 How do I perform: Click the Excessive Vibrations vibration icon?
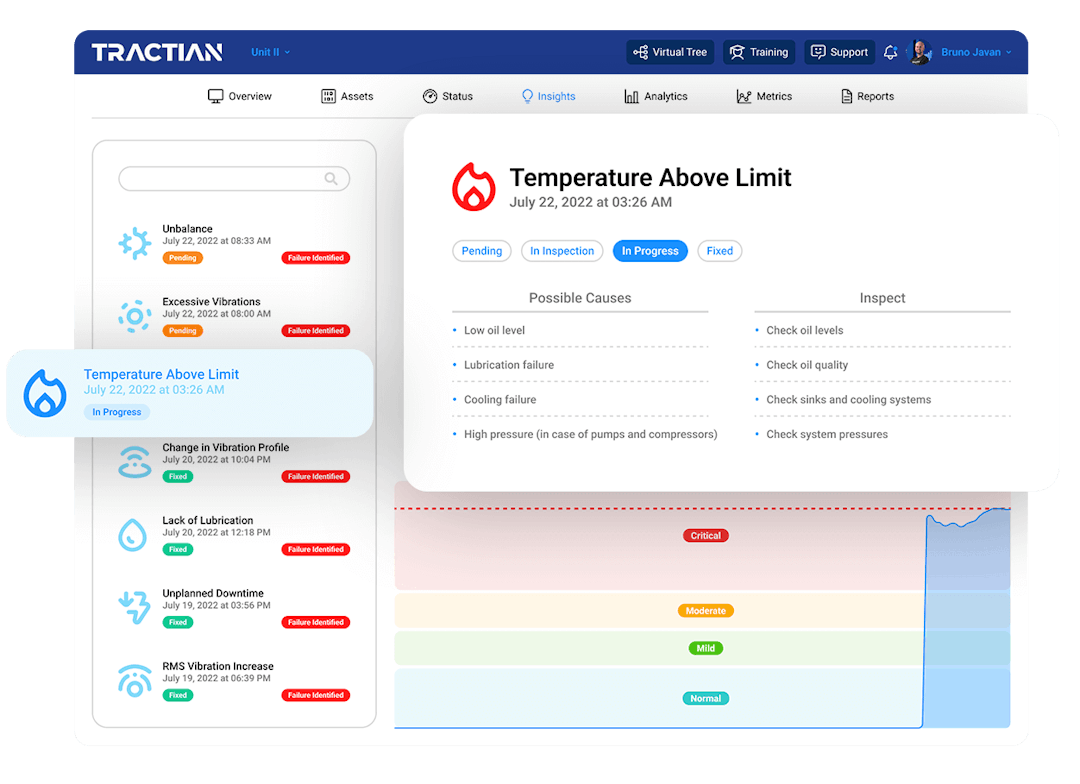(x=134, y=316)
